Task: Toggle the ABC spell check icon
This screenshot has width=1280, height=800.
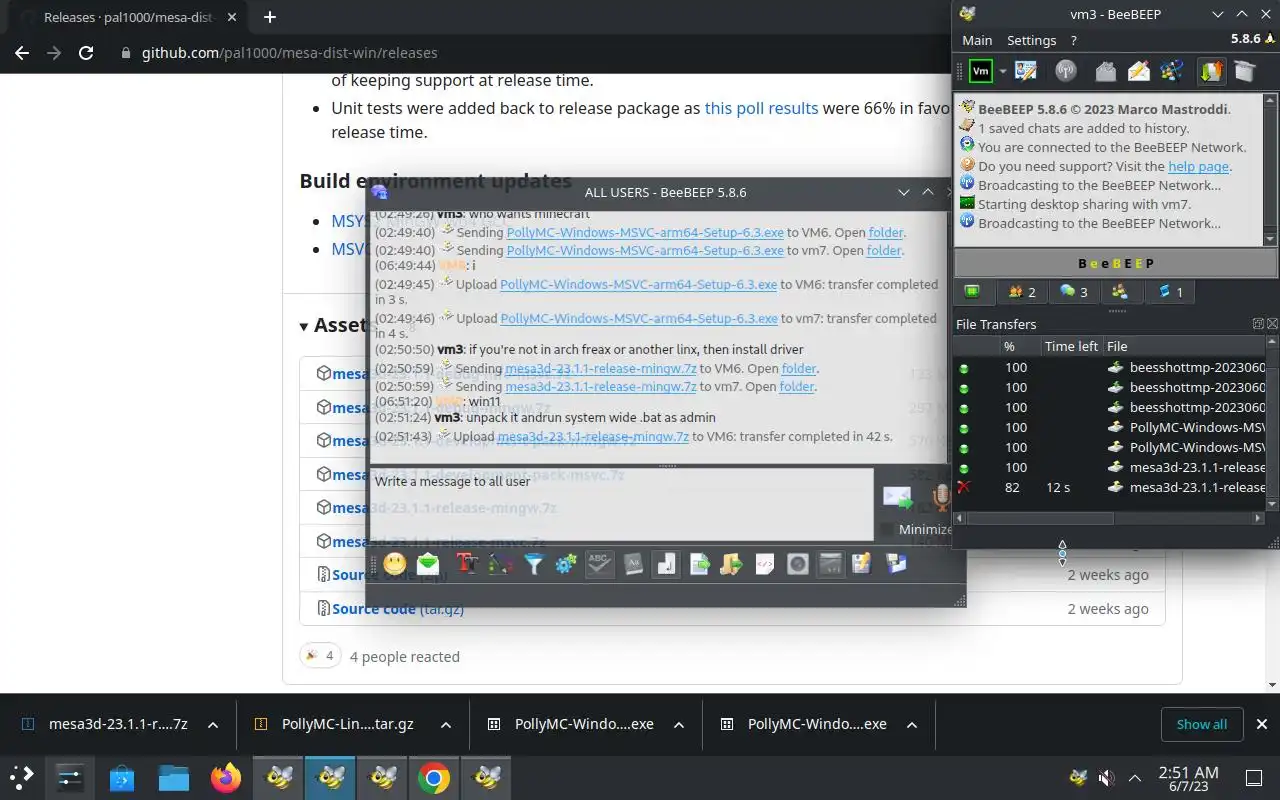Action: [x=599, y=564]
